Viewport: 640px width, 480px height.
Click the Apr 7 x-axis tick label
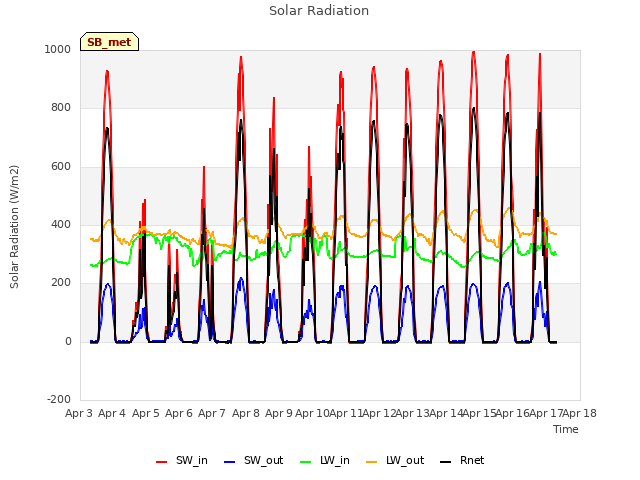[x=212, y=413]
